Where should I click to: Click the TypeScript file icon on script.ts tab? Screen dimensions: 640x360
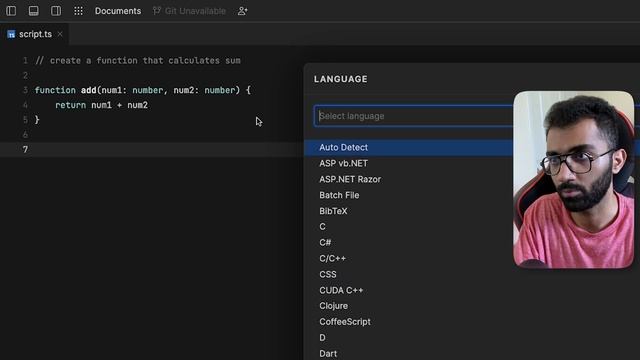[11, 35]
